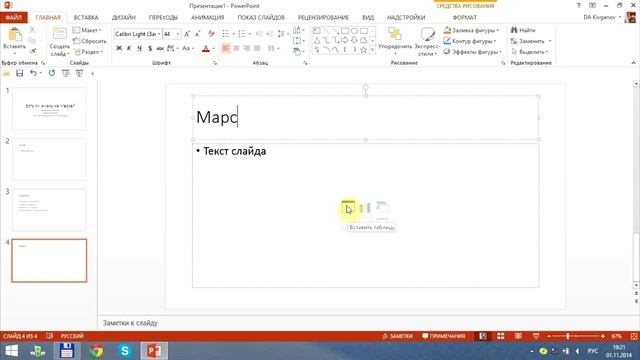This screenshot has width=640, height=360.
Task: Increase font size with large A button
Action: 187,34
